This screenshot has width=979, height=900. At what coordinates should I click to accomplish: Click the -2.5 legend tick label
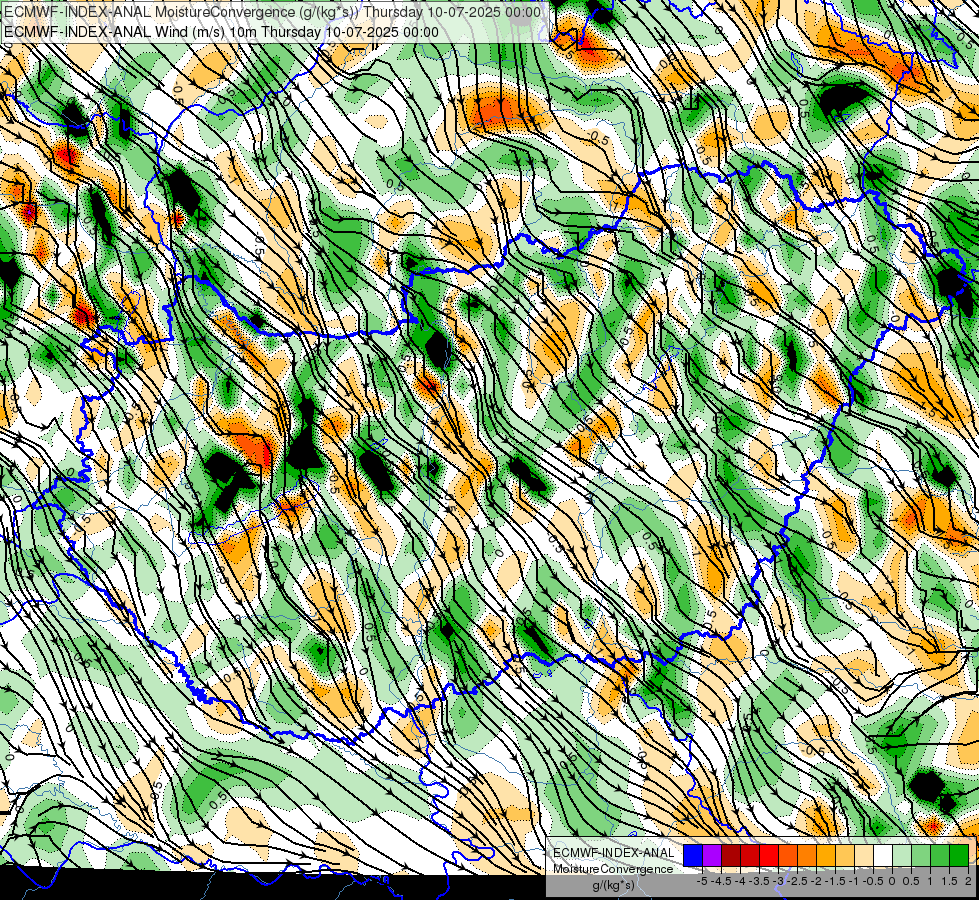(x=797, y=881)
